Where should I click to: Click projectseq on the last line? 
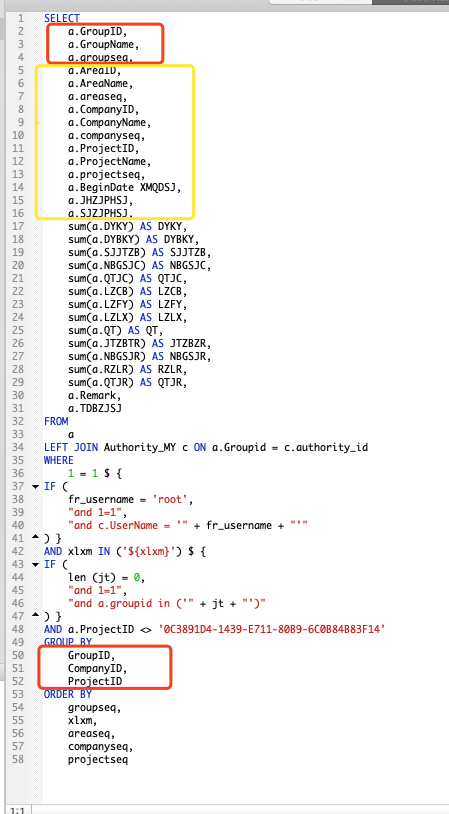point(98,759)
